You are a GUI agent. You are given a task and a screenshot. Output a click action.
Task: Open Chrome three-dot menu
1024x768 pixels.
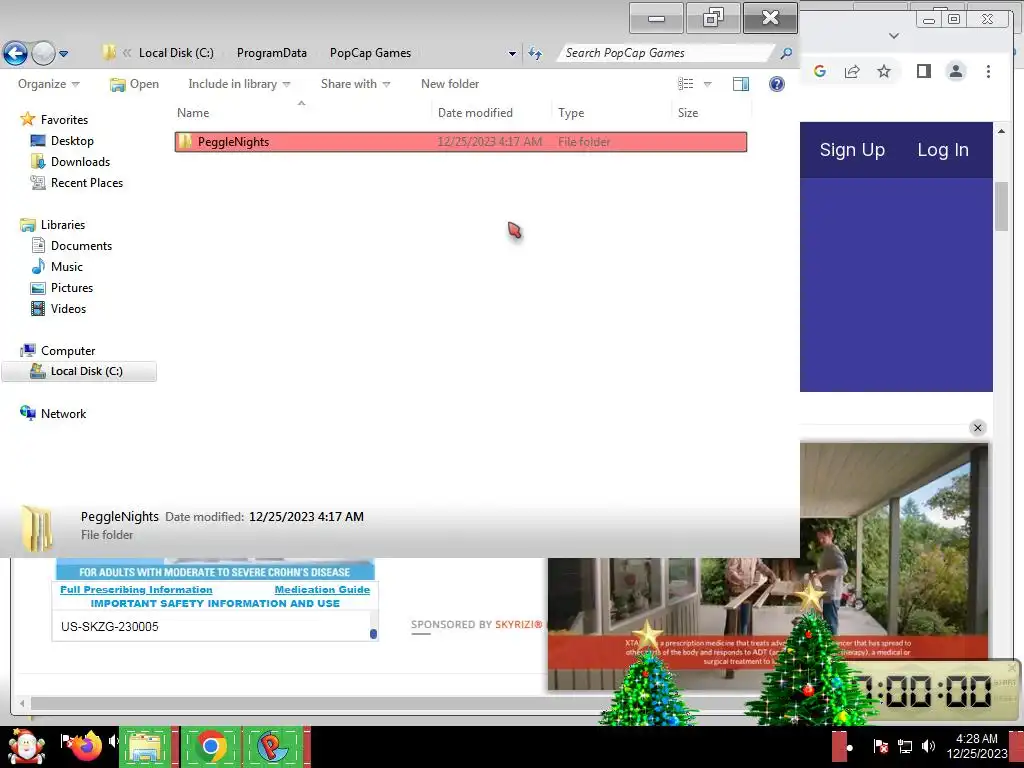(x=988, y=71)
